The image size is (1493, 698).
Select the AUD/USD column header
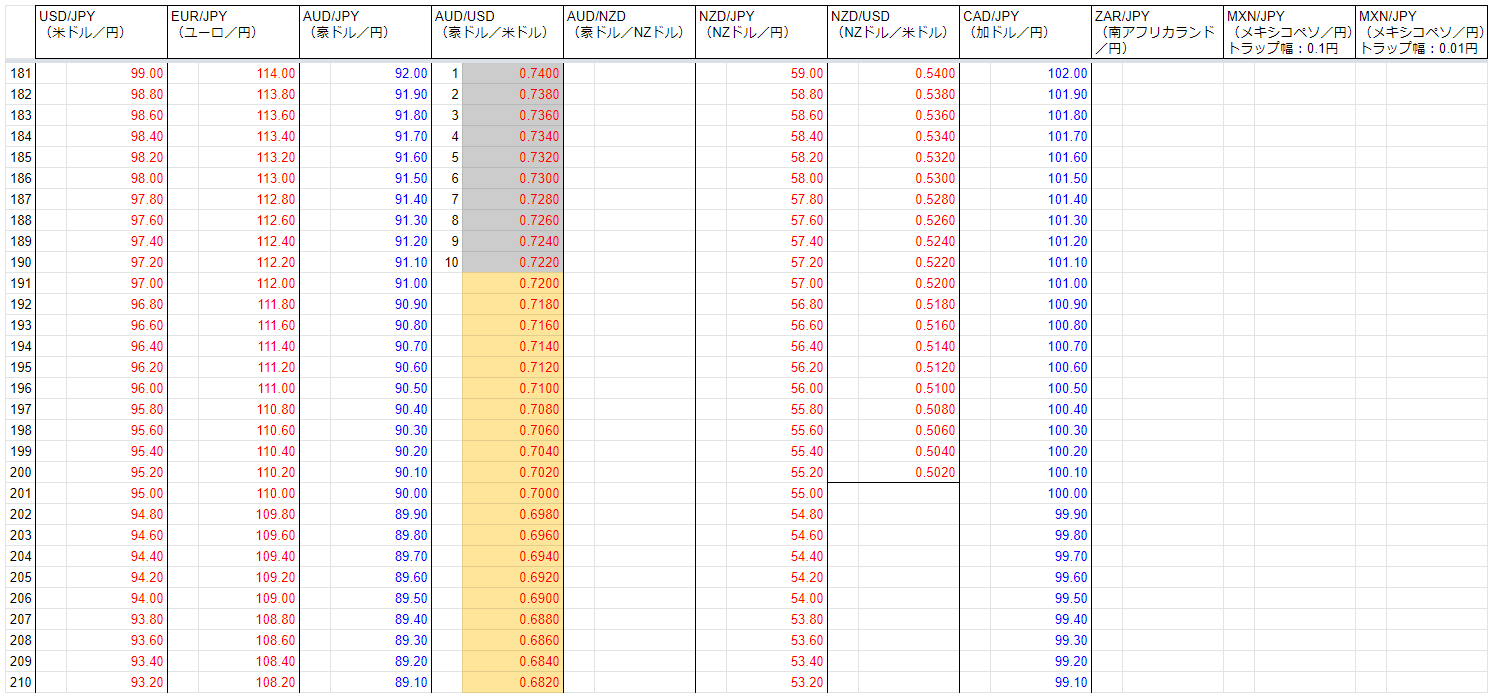point(497,32)
